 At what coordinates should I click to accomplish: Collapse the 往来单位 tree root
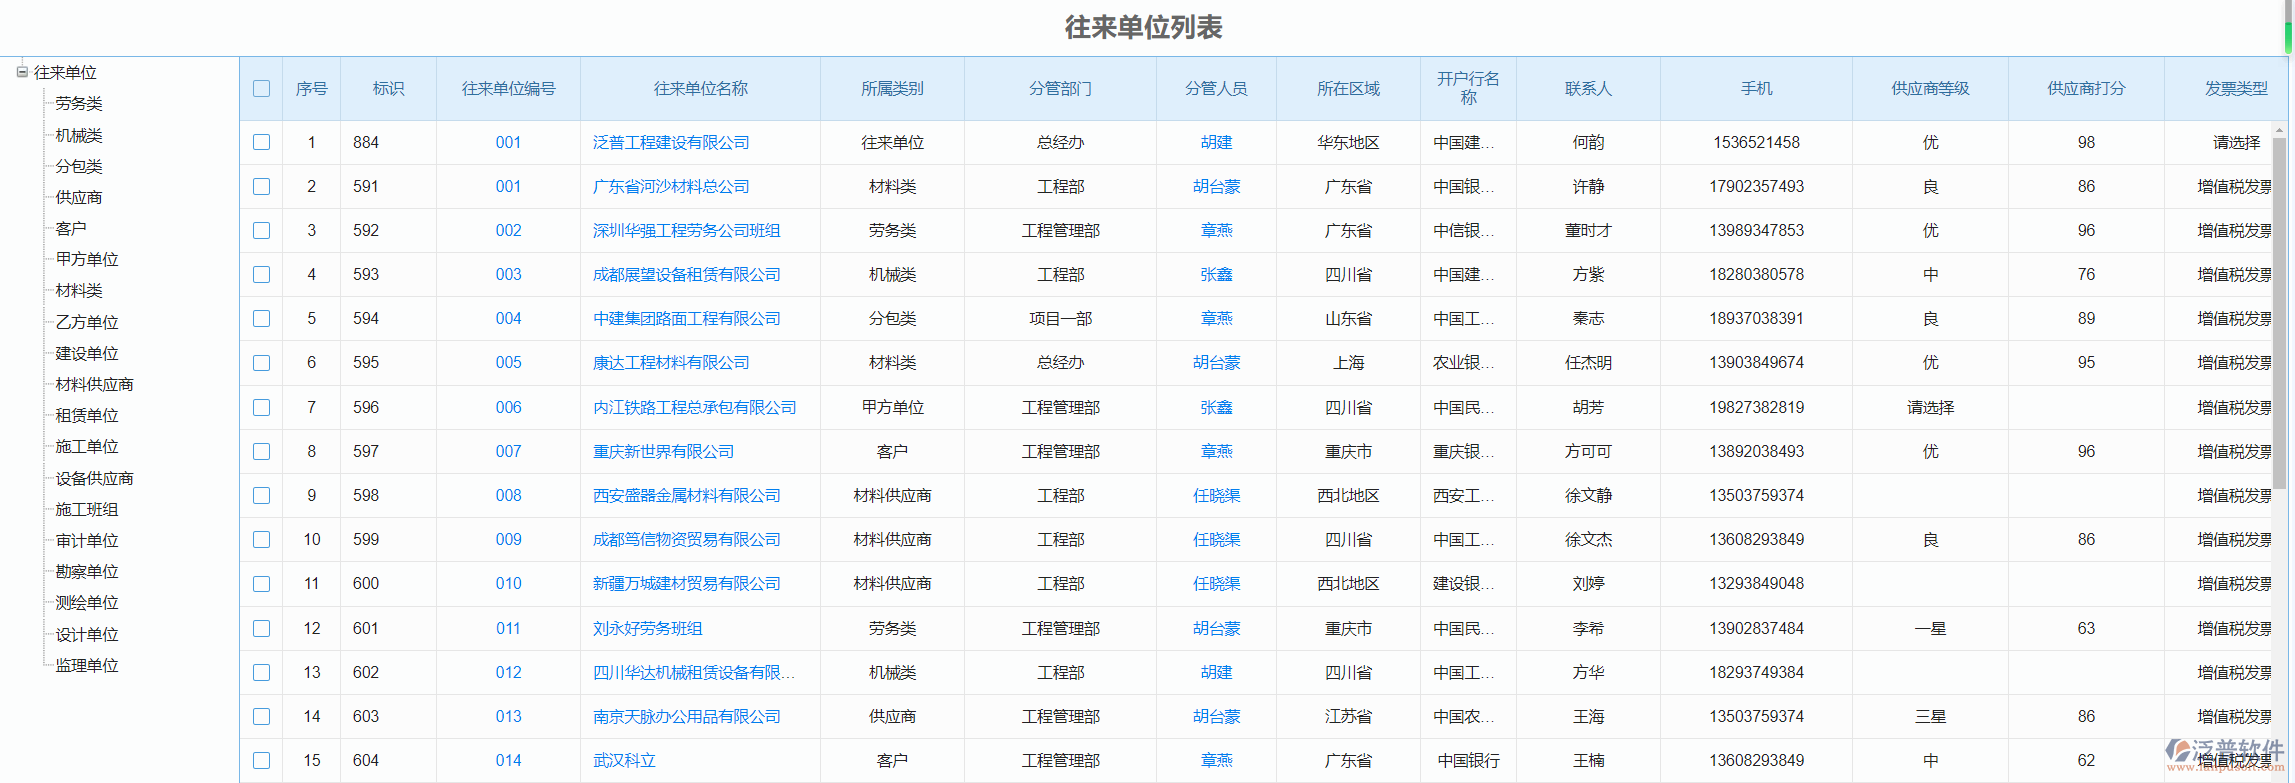(x=22, y=72)
